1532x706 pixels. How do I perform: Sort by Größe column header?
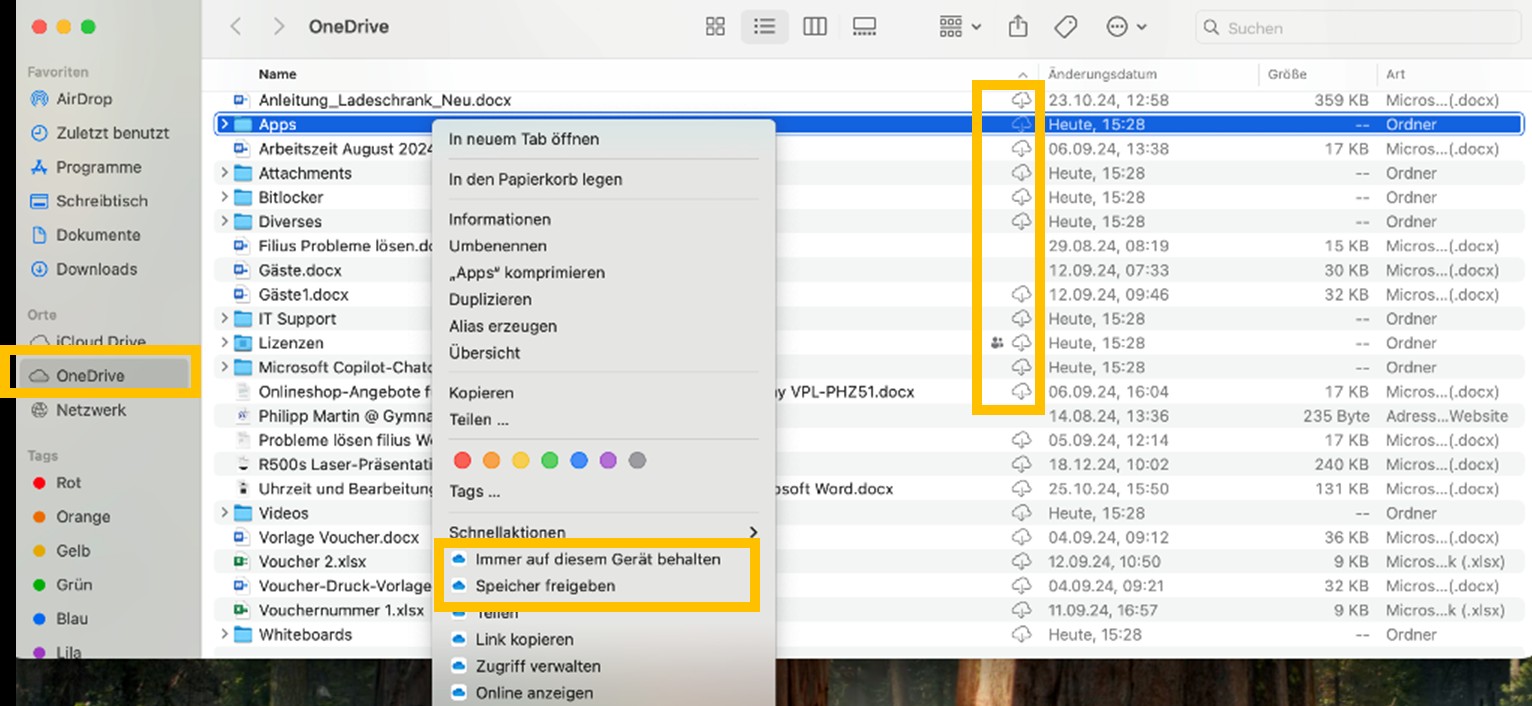tap(1287, 74)
